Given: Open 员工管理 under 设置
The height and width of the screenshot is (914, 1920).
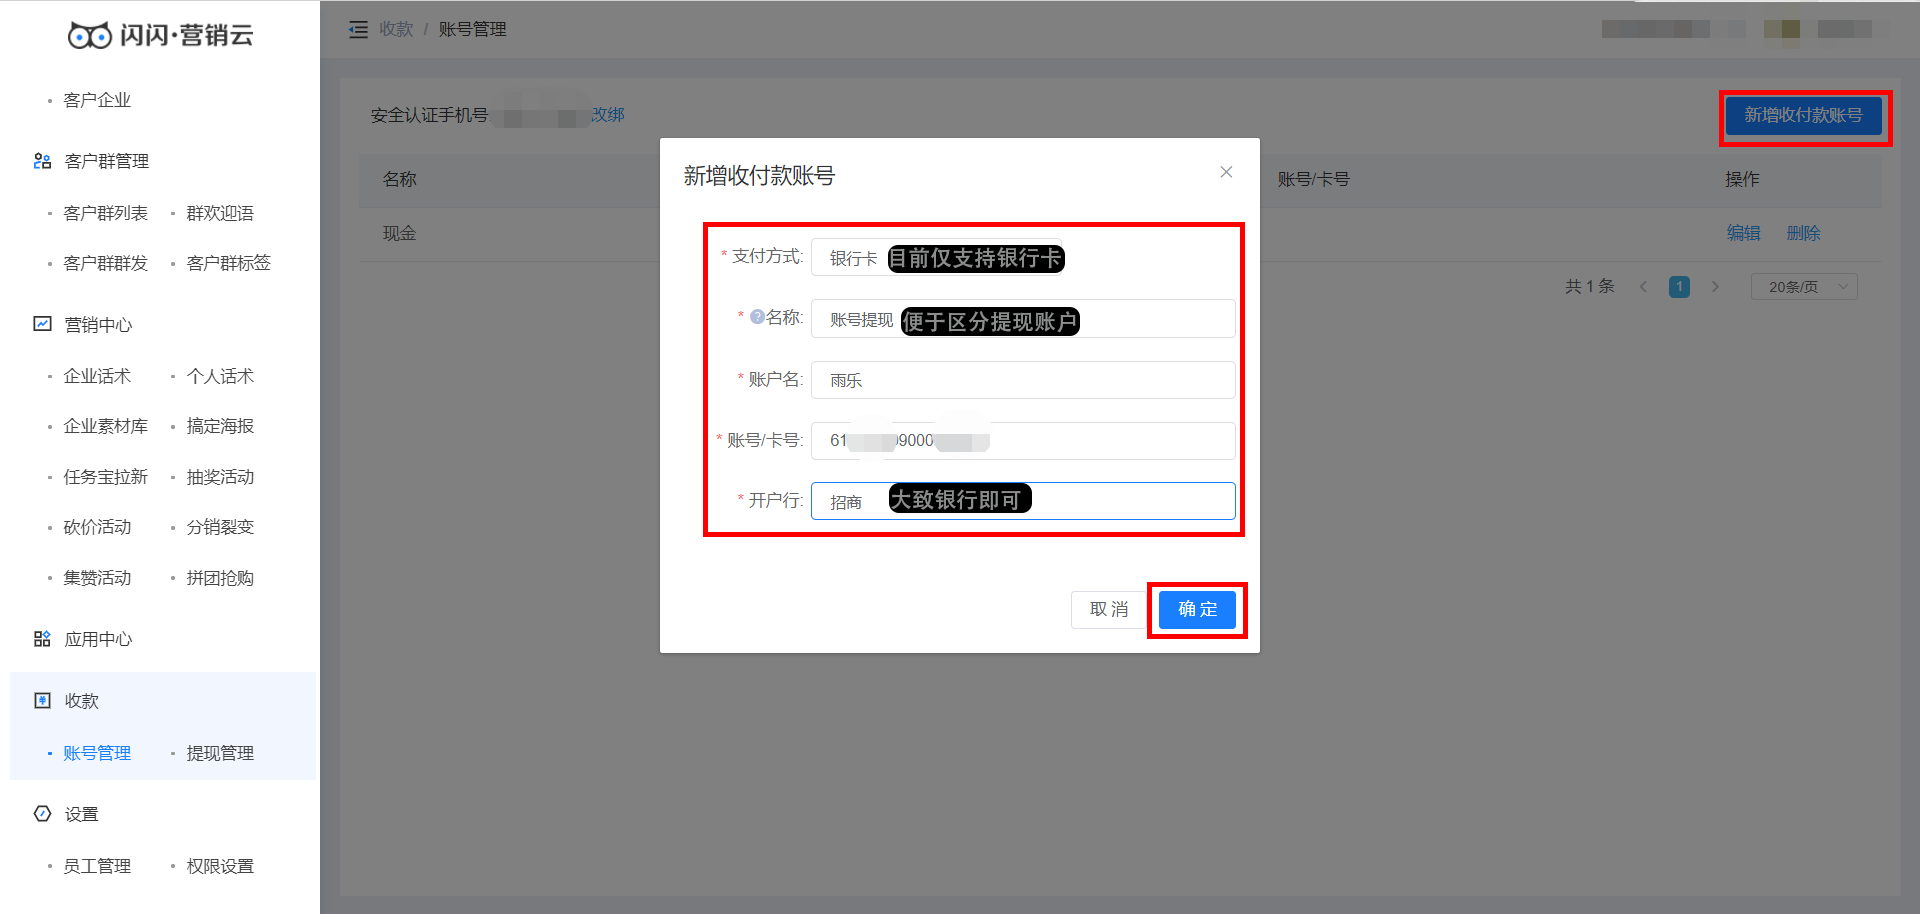Looking at the screenshot, I should pos(97,866).
